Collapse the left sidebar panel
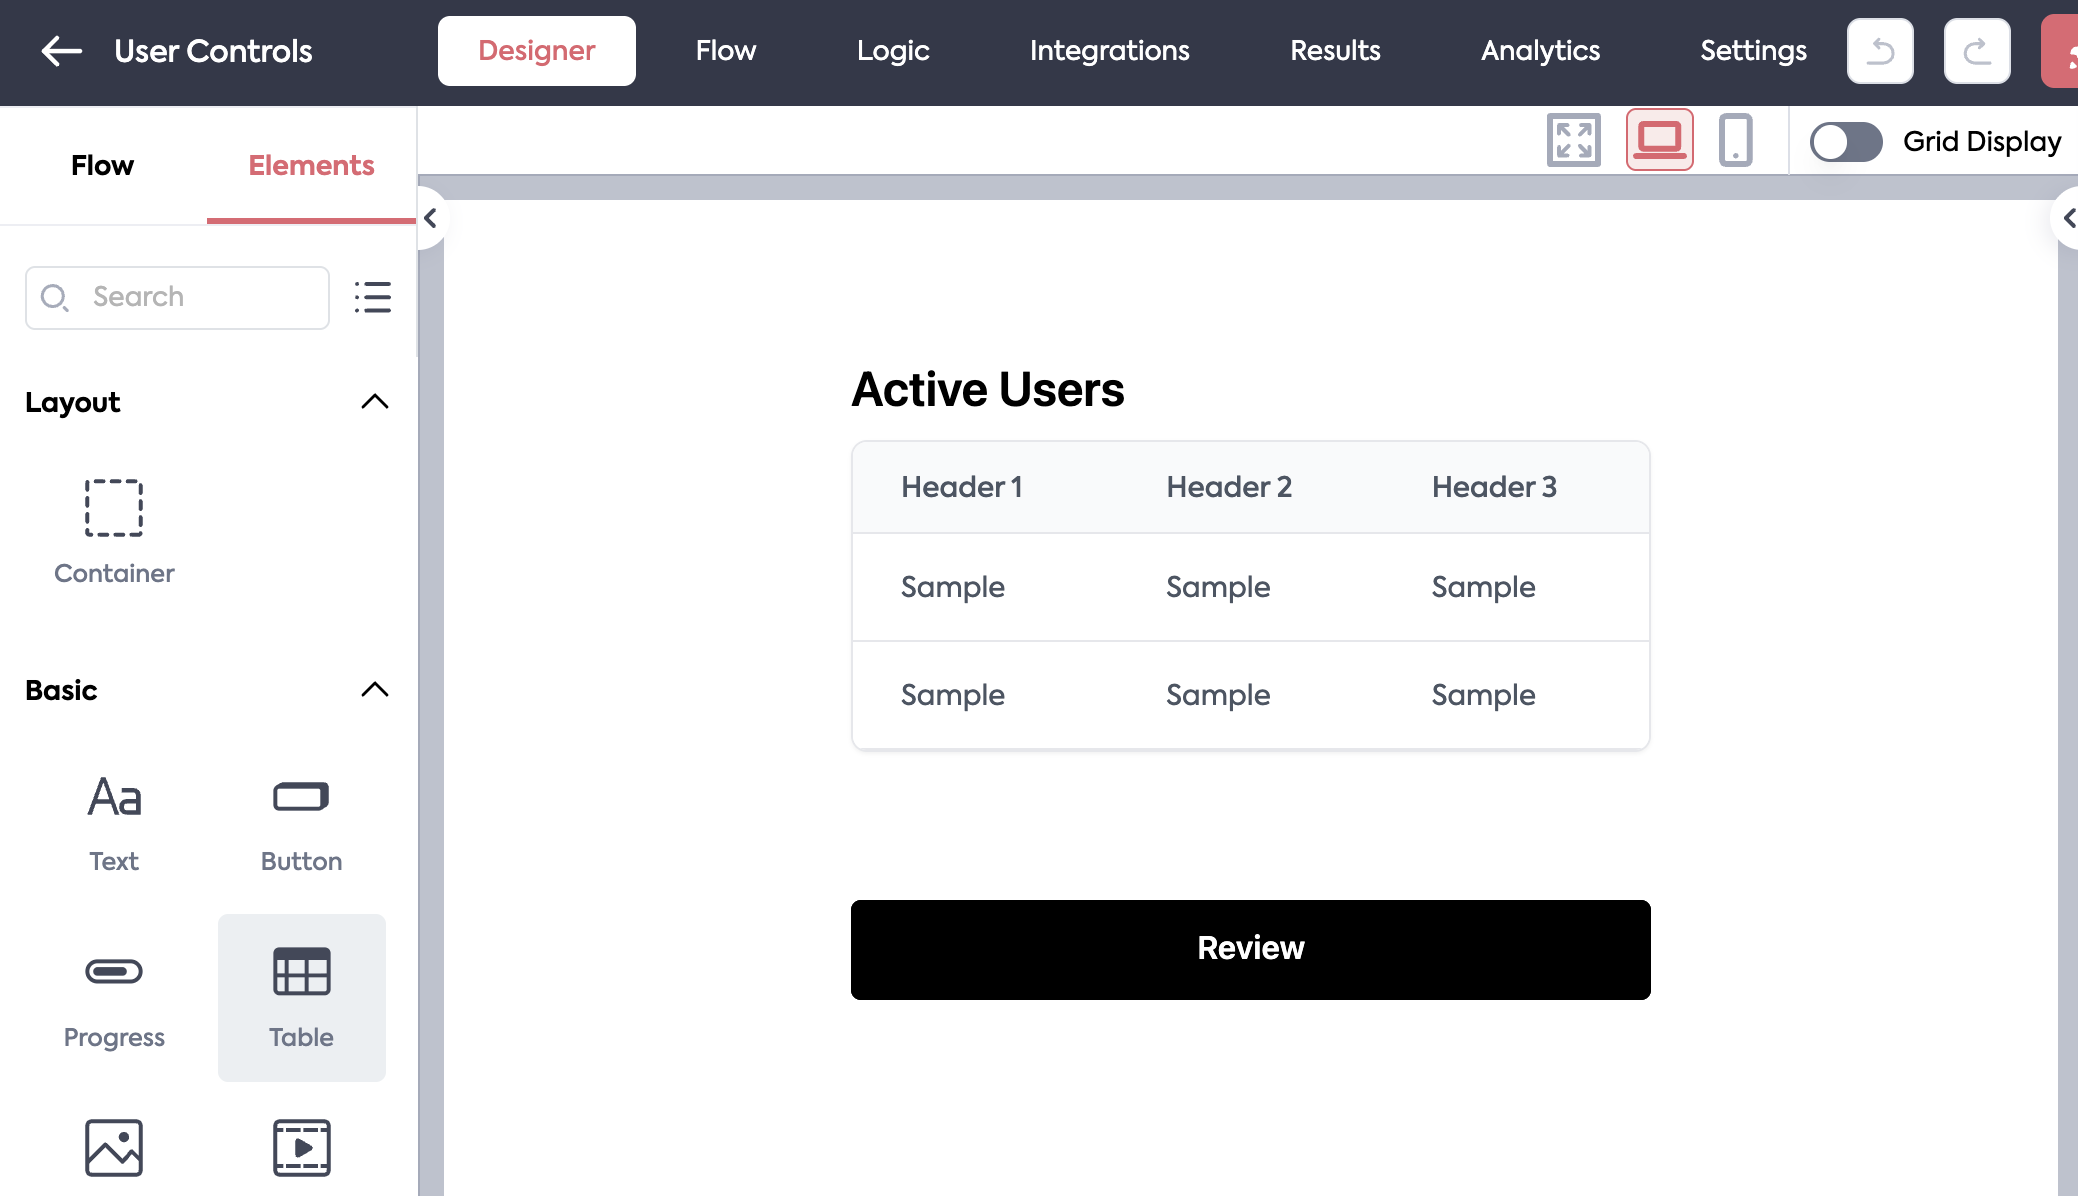This screenshot has width=2078, height=1196. coord(430,218)
